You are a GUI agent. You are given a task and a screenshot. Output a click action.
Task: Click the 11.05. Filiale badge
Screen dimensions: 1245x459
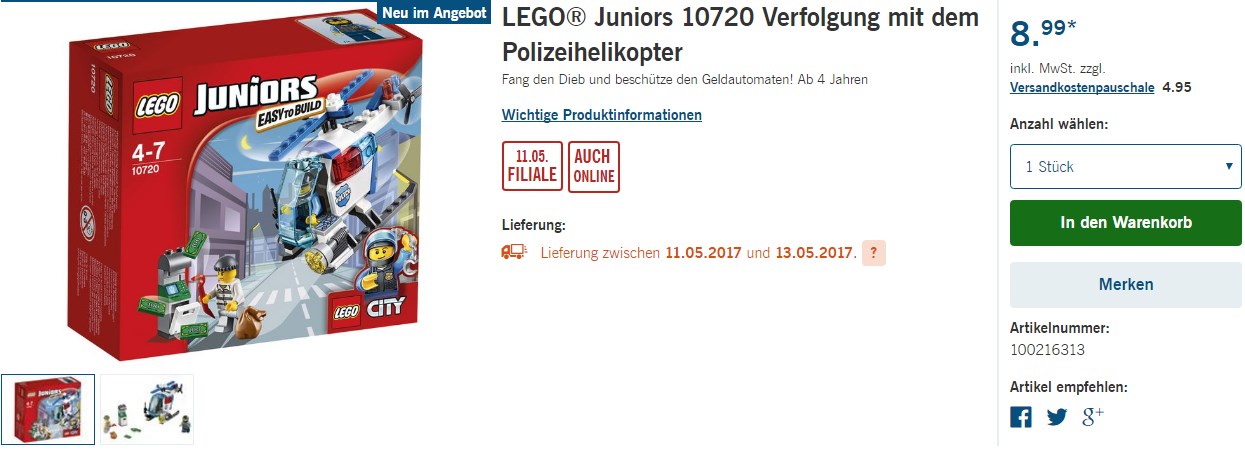click(x=530, y=166)
